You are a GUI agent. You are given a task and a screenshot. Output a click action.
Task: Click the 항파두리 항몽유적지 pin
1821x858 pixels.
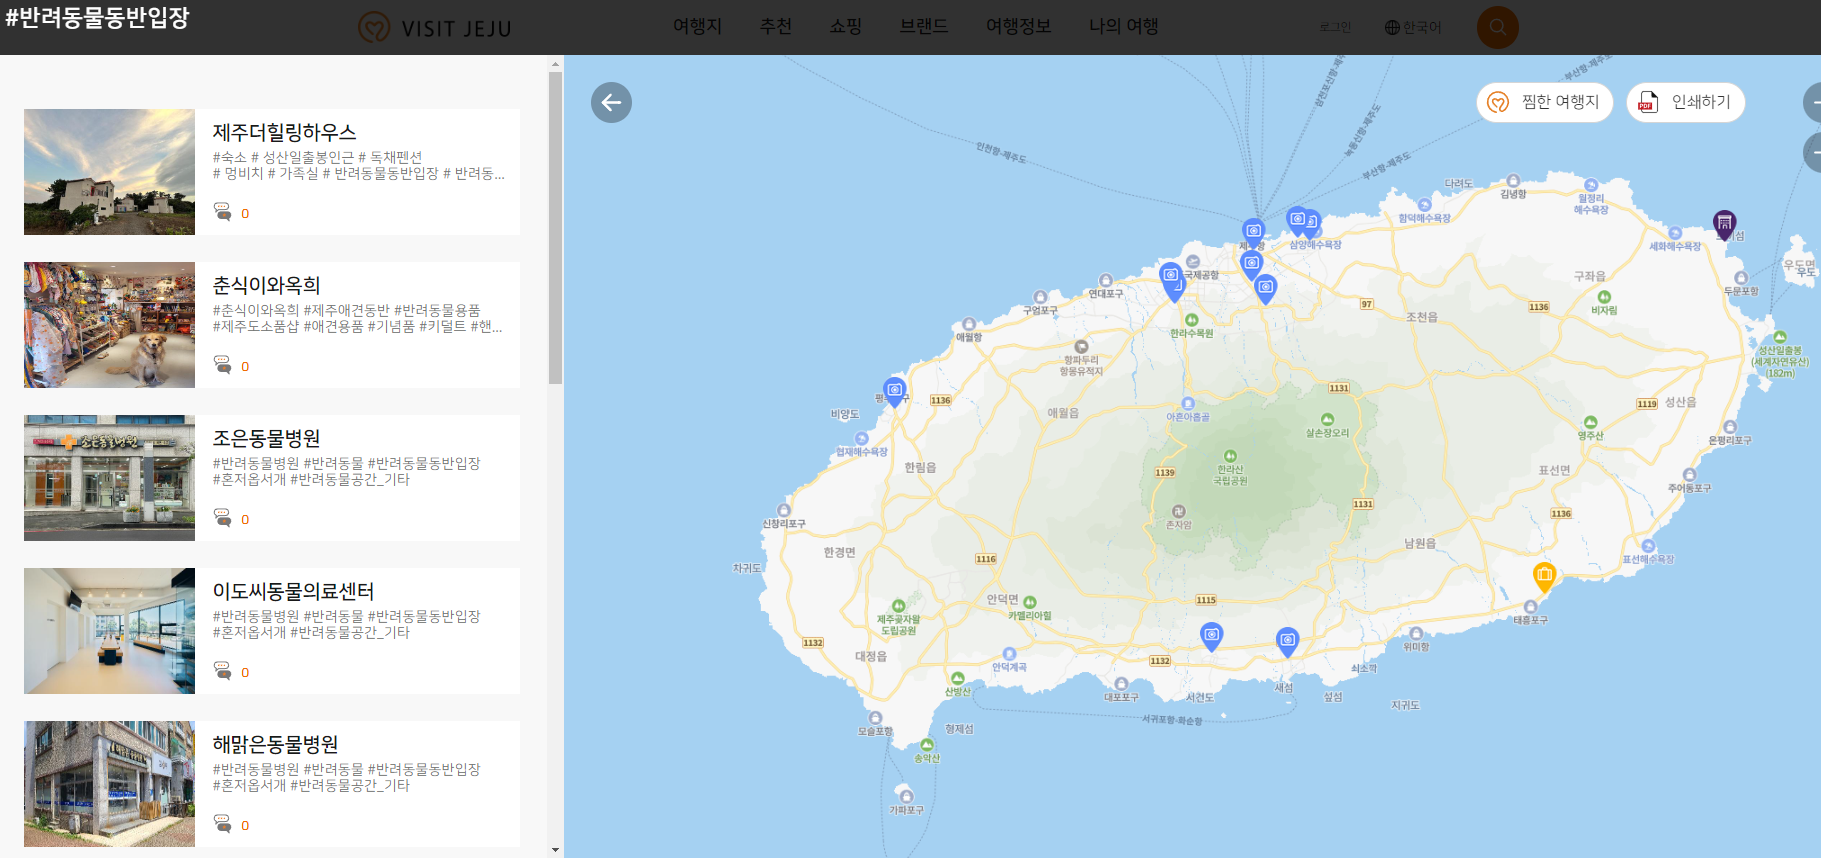1081,347
